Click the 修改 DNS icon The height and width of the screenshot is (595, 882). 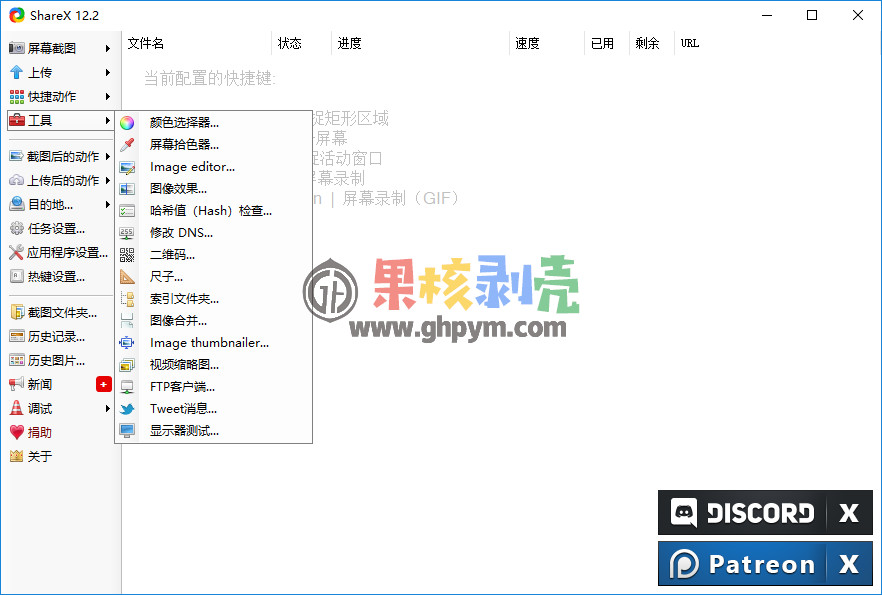click(127, 233)
